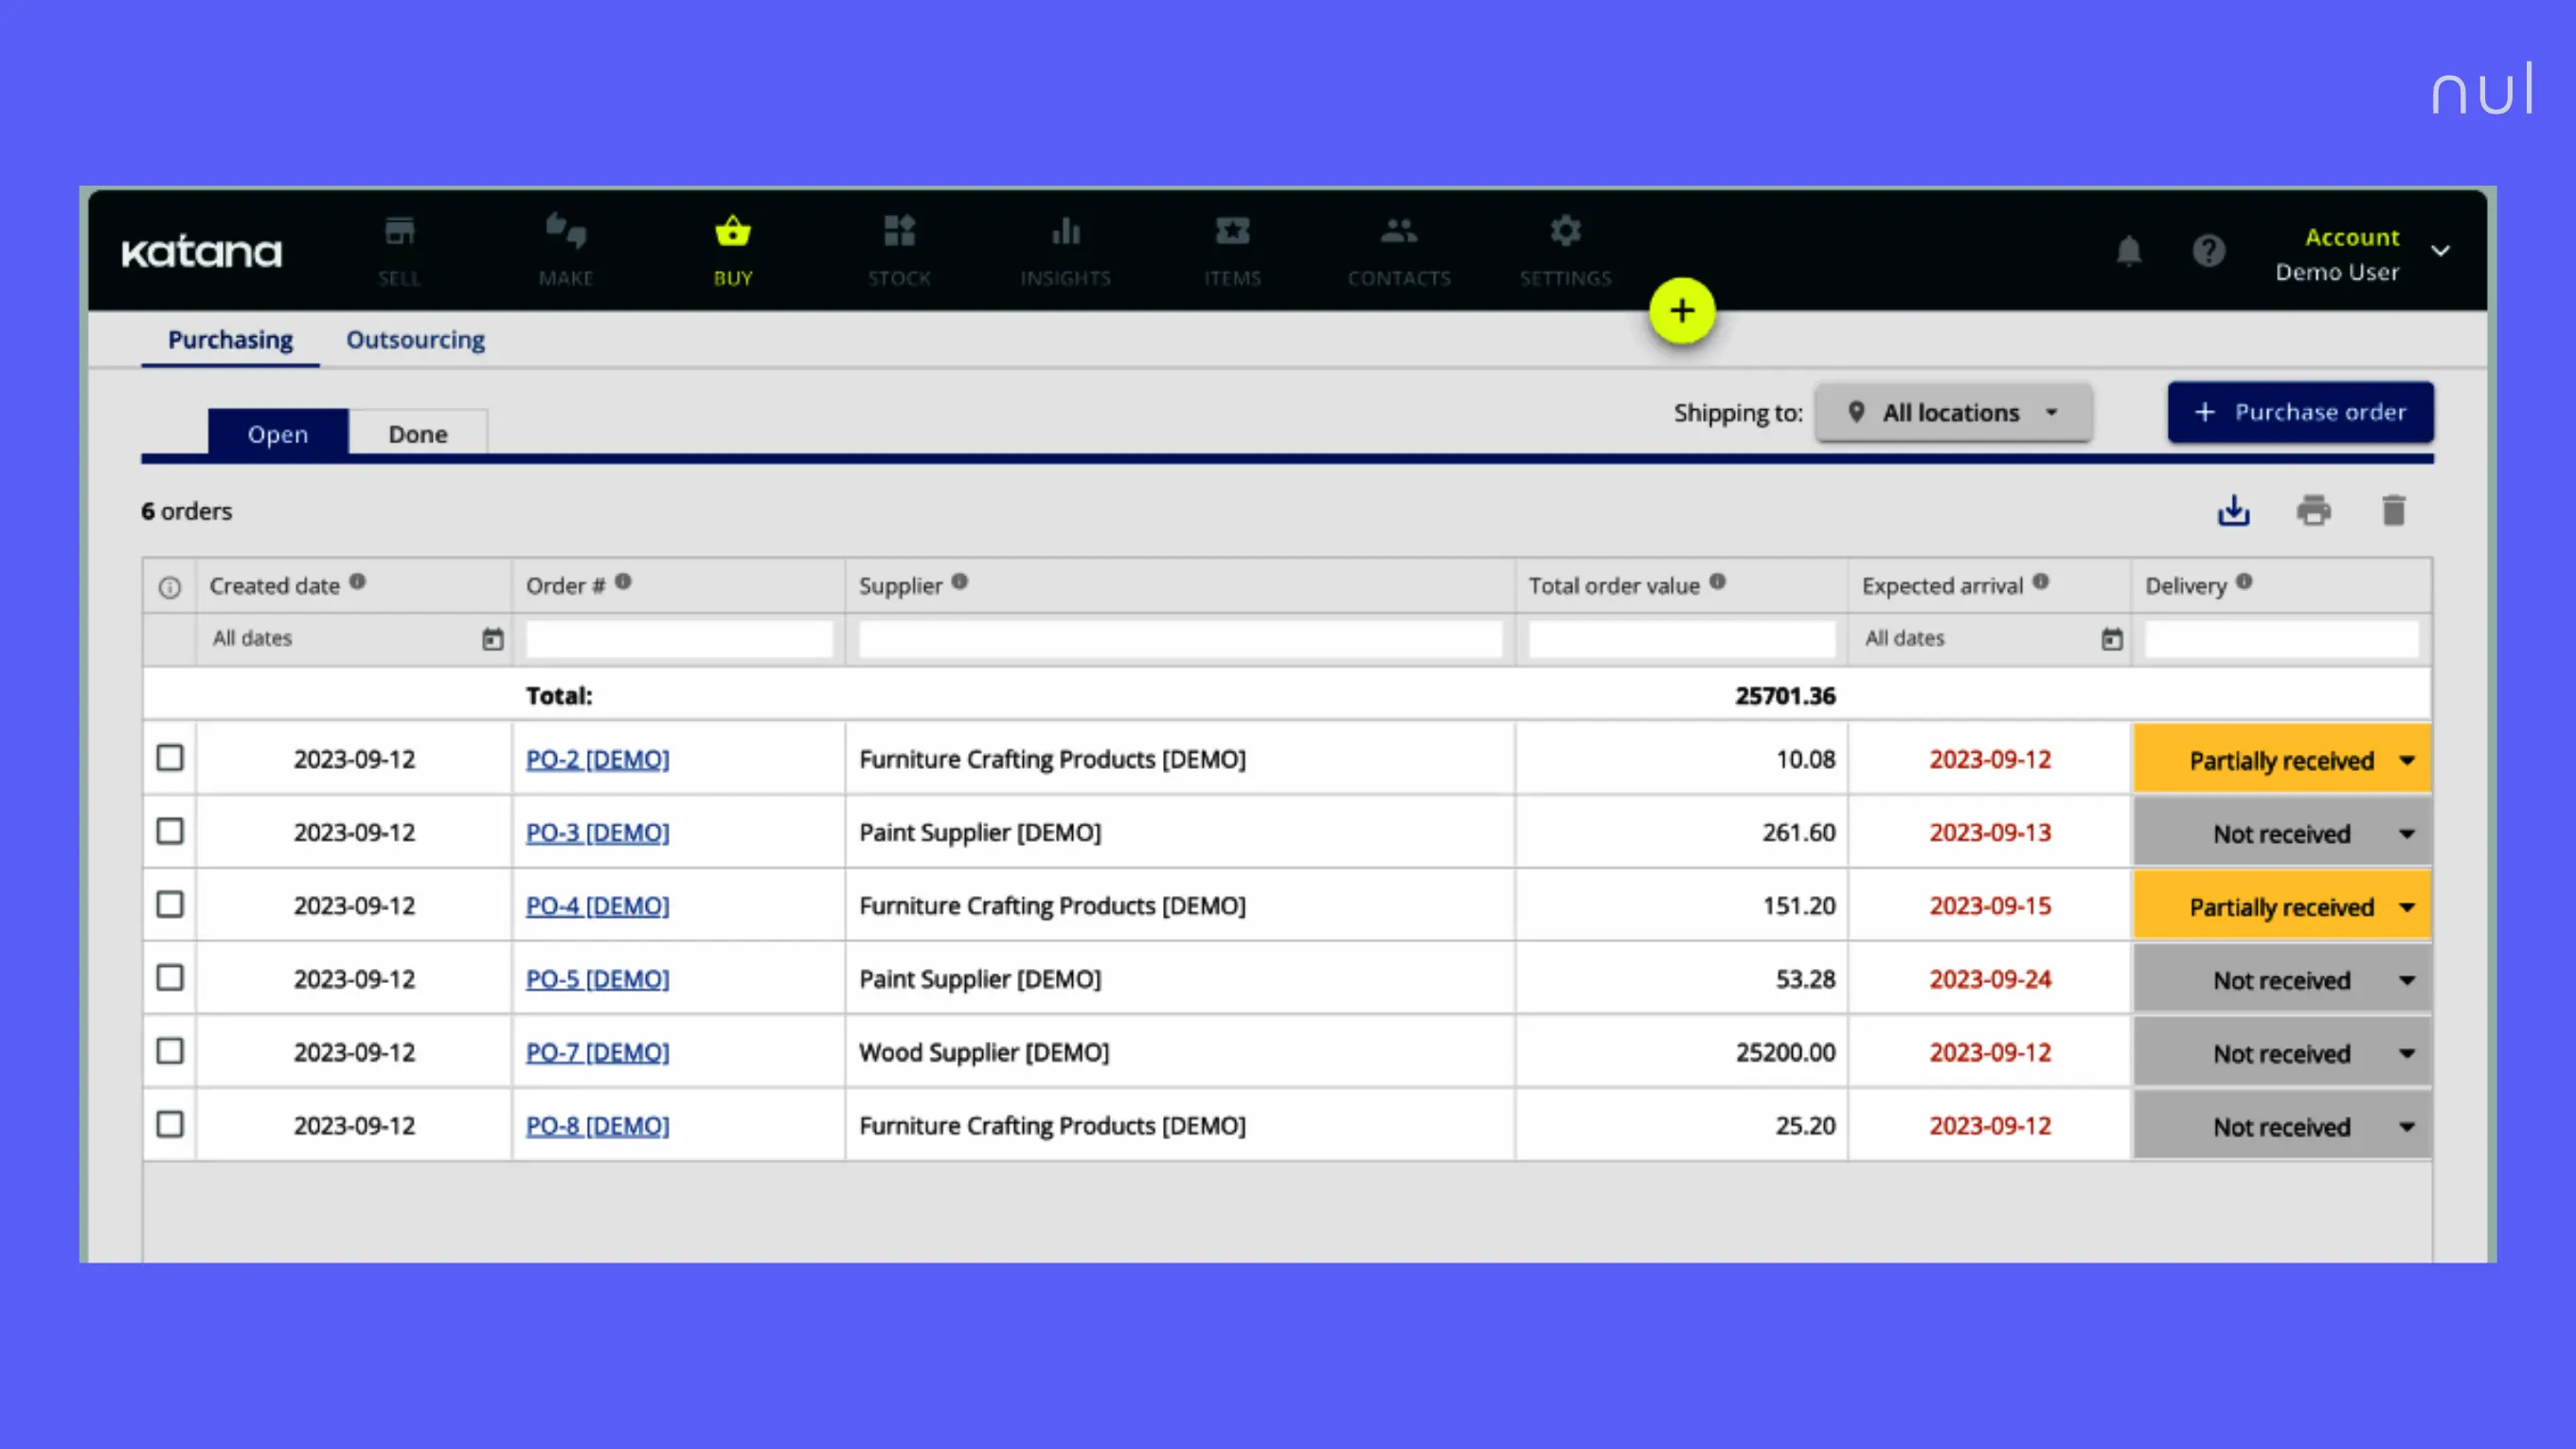The height and width of the screenshot is (1449, 2576).
Task: Switch to the Outsourcing tab
Action: point(415,340)
